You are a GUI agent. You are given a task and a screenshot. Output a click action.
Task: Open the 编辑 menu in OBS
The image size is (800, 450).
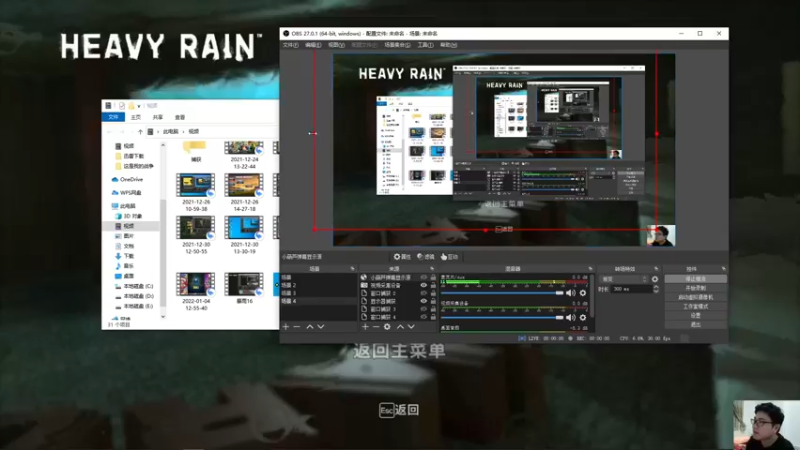[x=313, y=45]
